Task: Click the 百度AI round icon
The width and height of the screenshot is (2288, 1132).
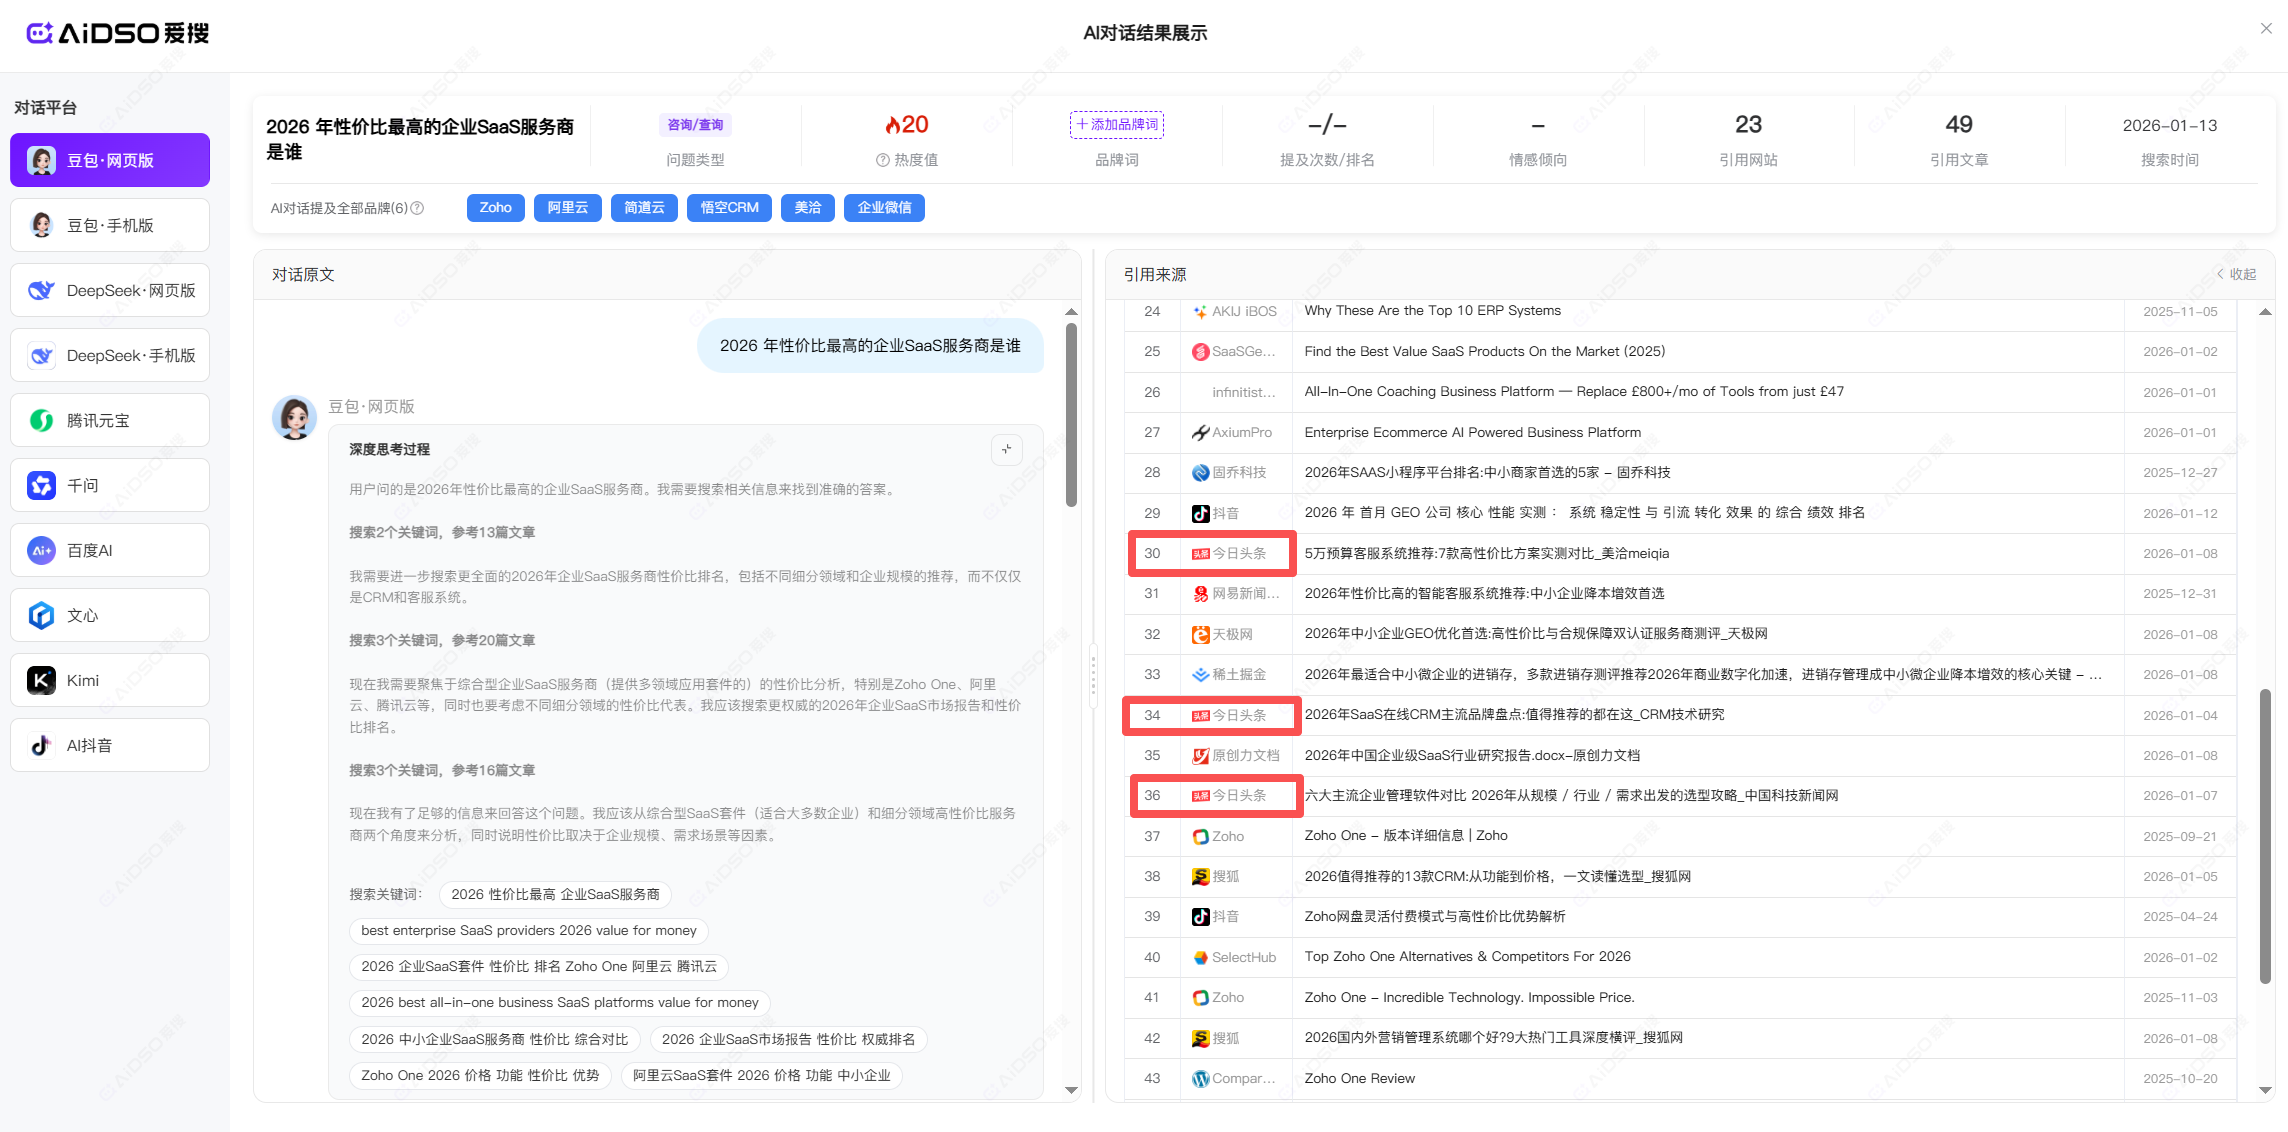Action: [41, 550]
